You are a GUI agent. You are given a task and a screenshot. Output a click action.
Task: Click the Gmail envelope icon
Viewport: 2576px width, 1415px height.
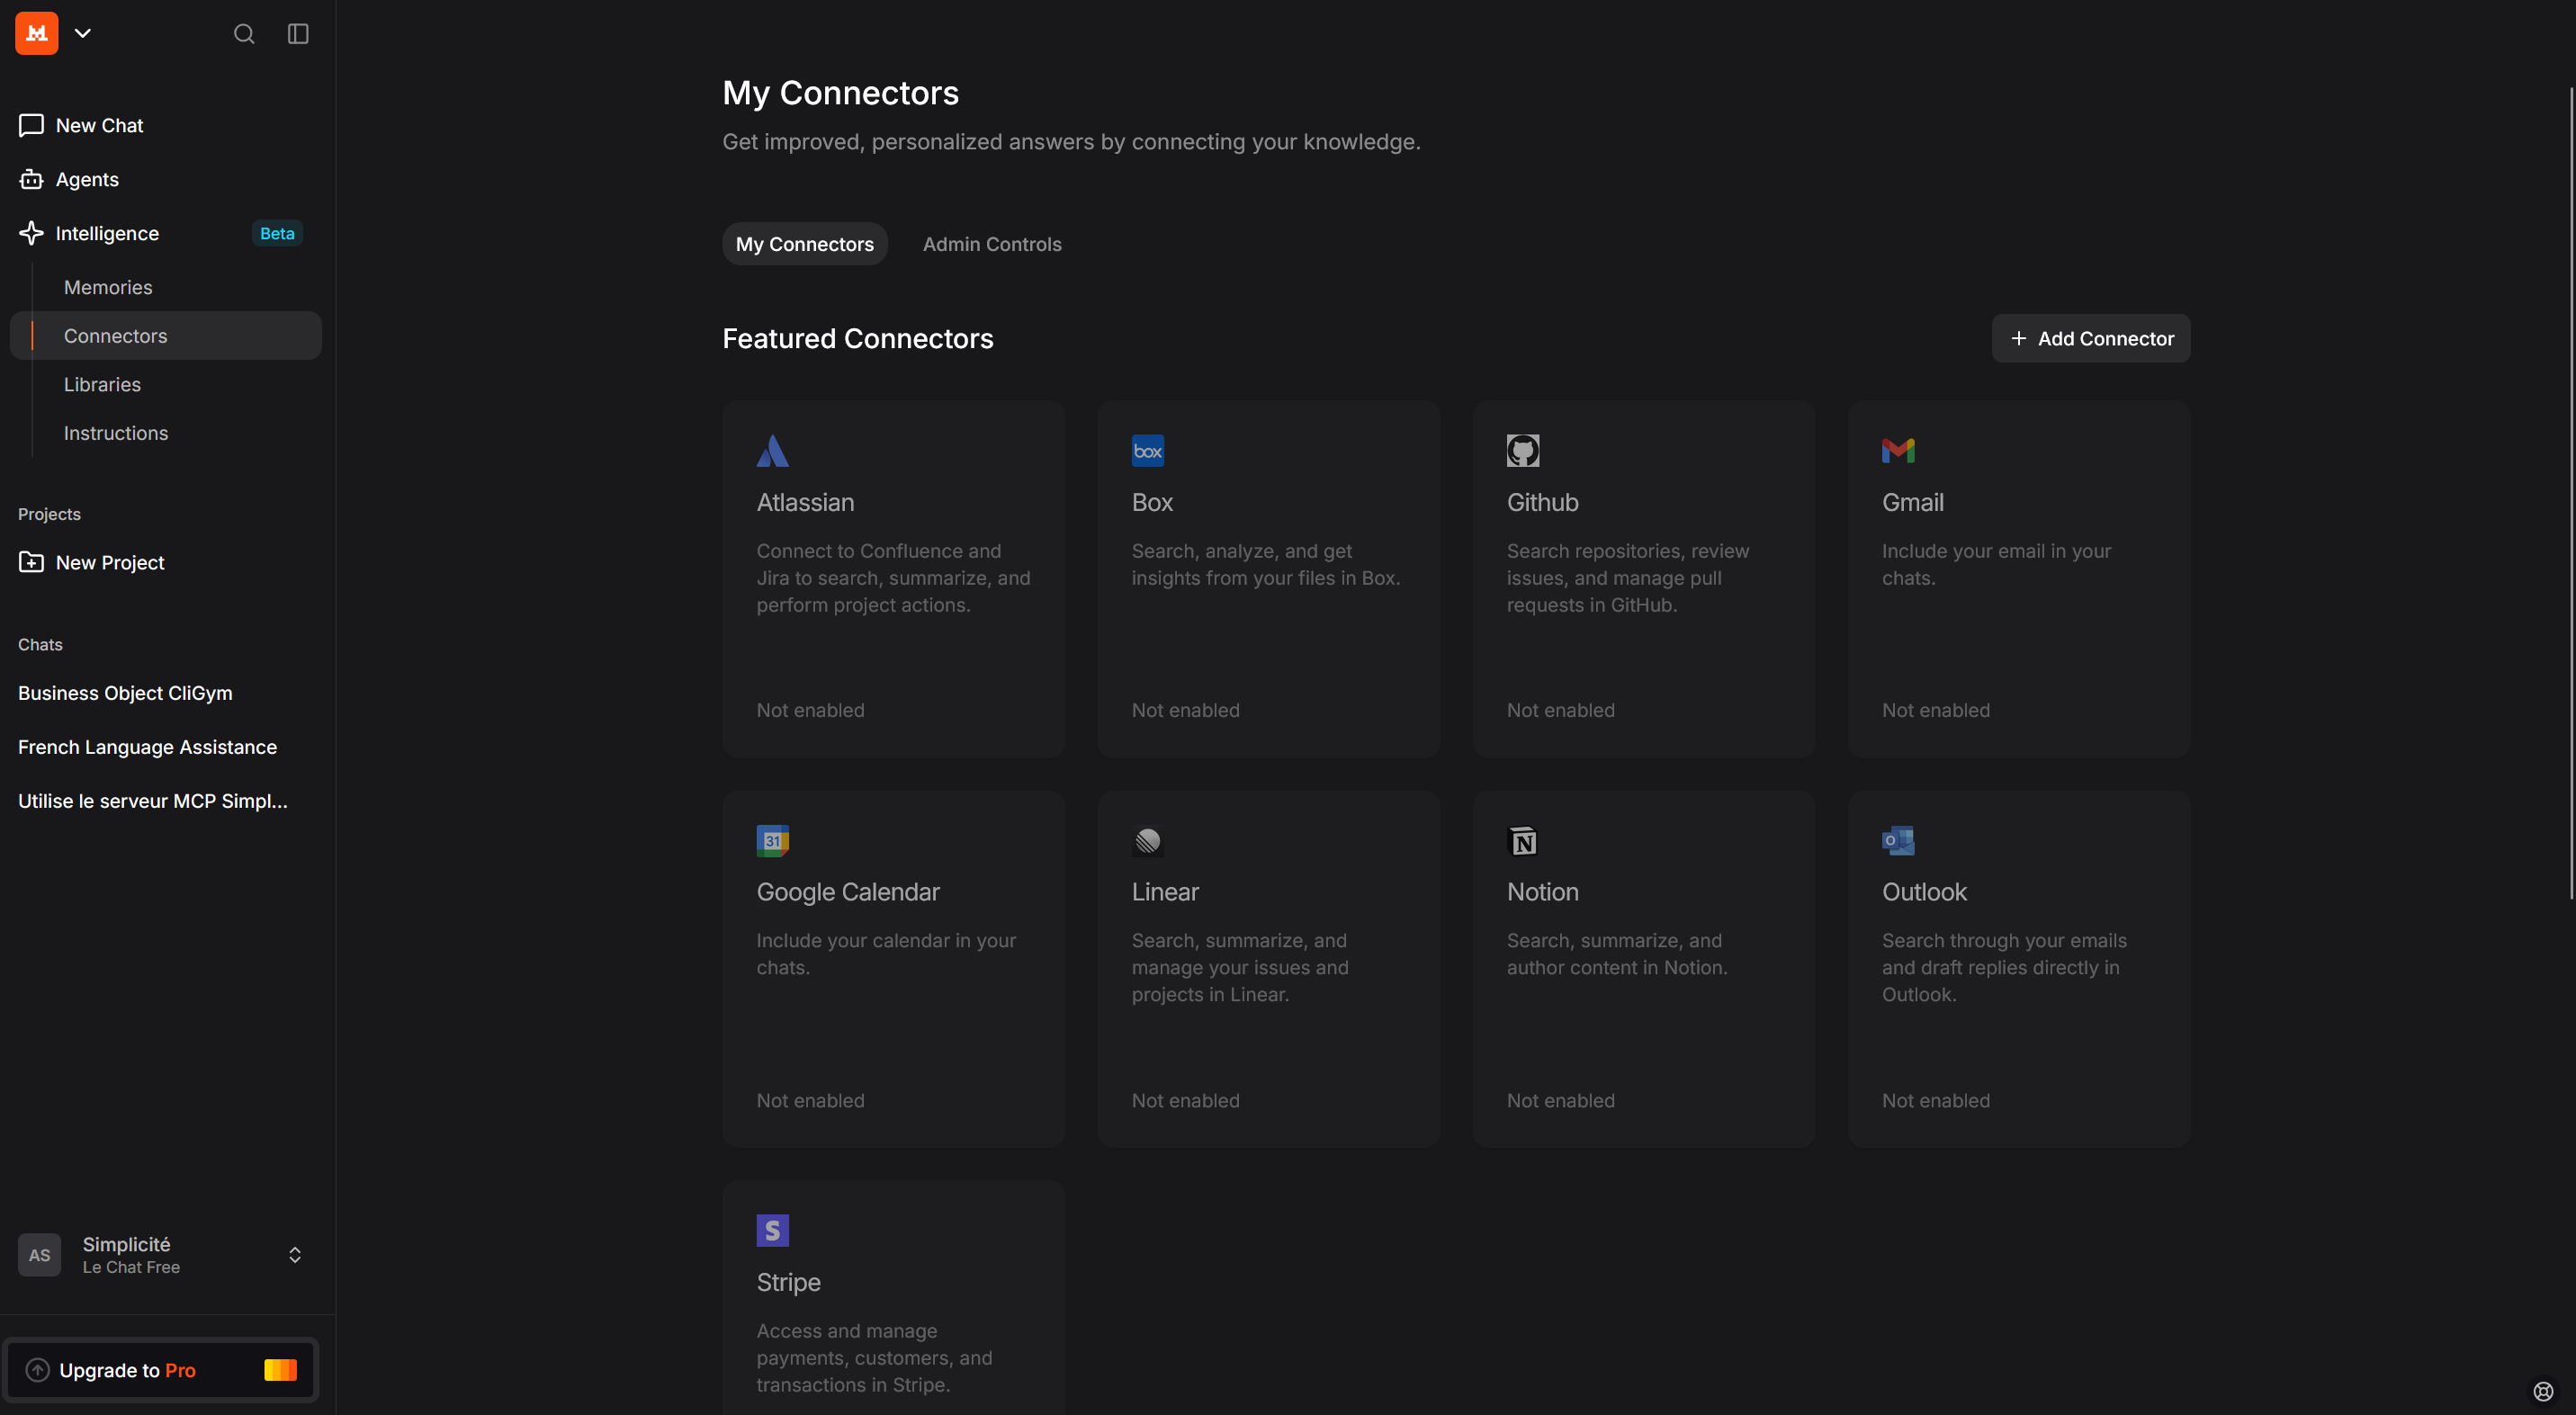[x=1898, y=450]
